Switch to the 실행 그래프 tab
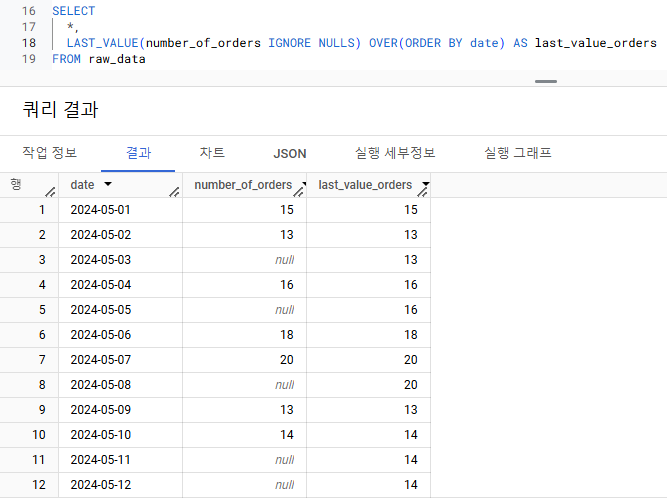 [x=518, y=153]
